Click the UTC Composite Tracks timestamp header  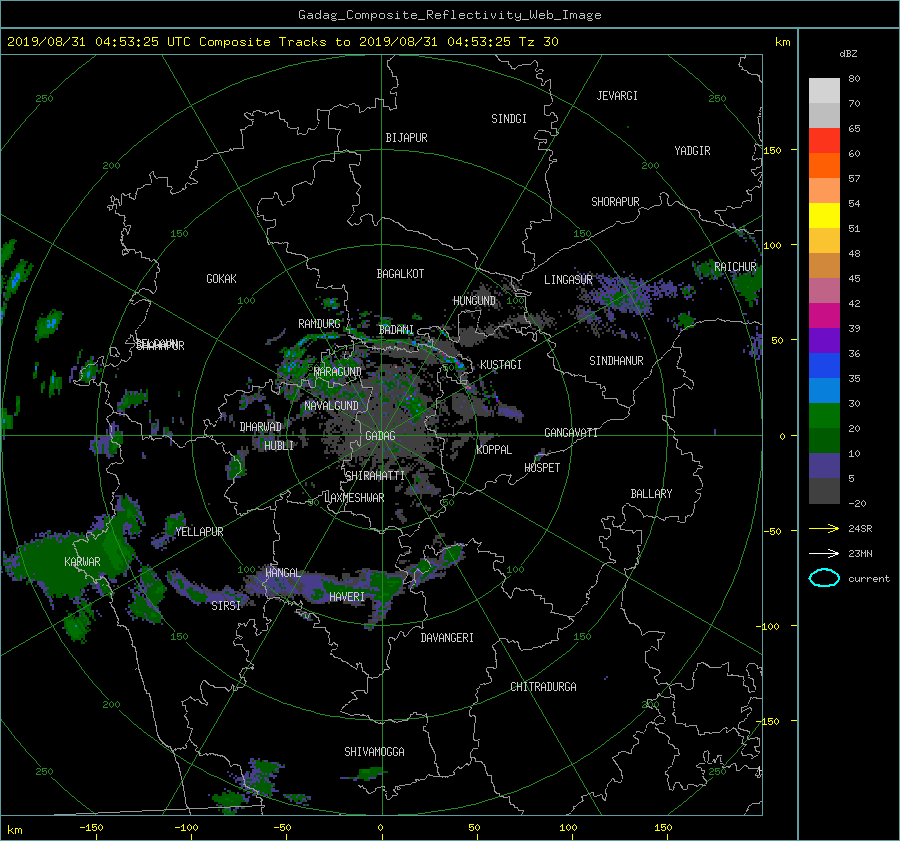(282, 42)
